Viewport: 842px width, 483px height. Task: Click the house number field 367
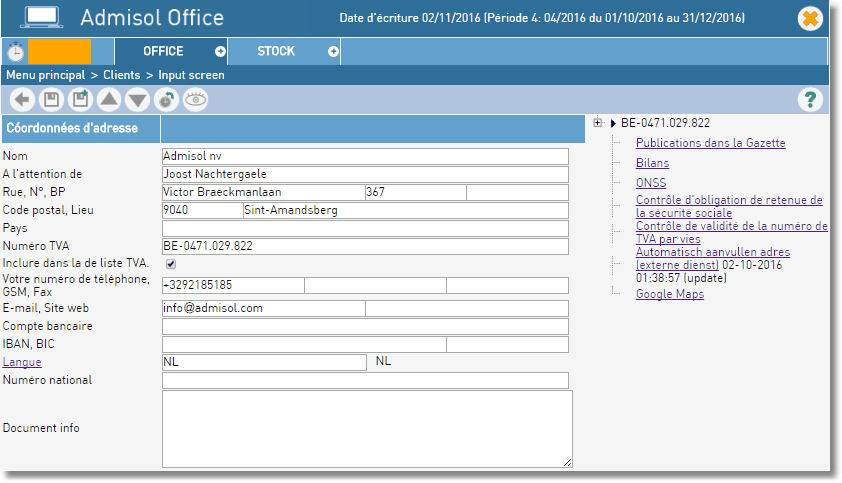(416, 192)
